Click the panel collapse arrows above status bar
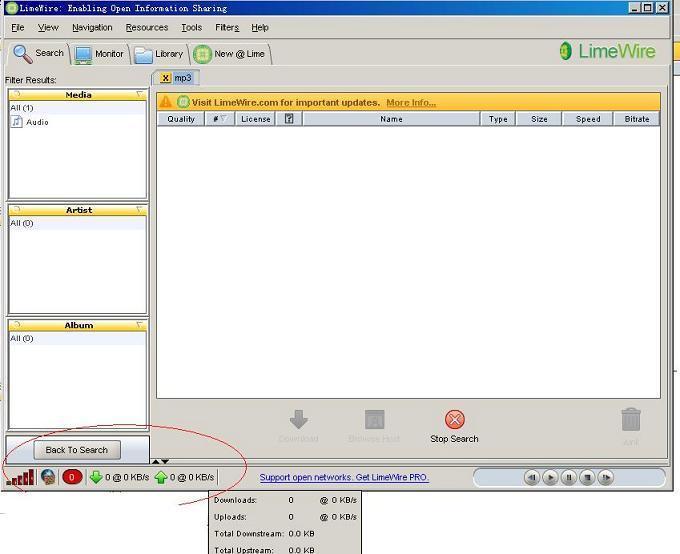This screenshot has height=554, width=680. click(x=160, y=461)
